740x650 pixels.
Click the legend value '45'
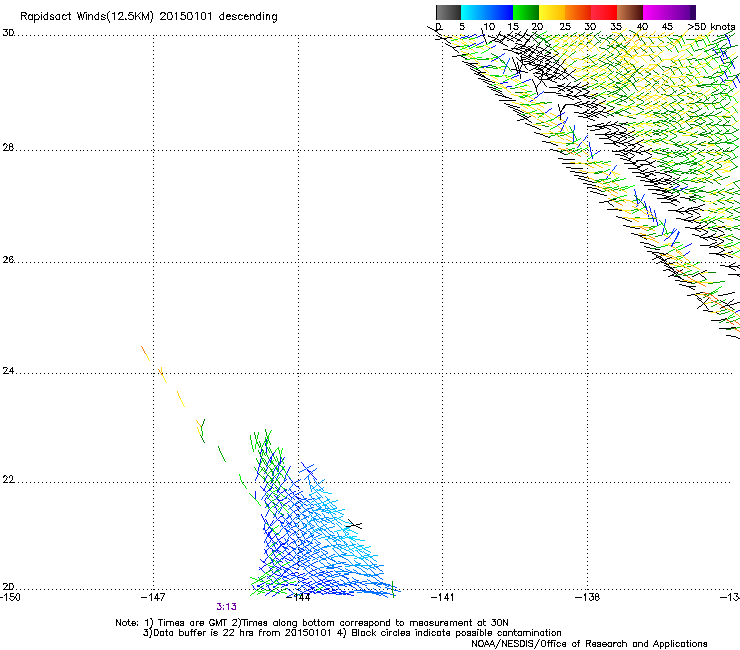[x=667, y=27]
